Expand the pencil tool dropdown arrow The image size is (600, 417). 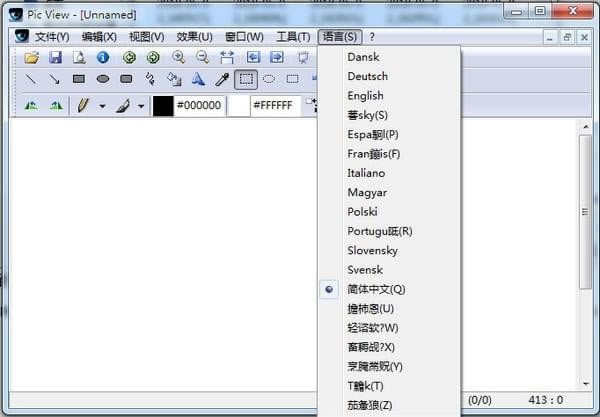coord(102,106)
